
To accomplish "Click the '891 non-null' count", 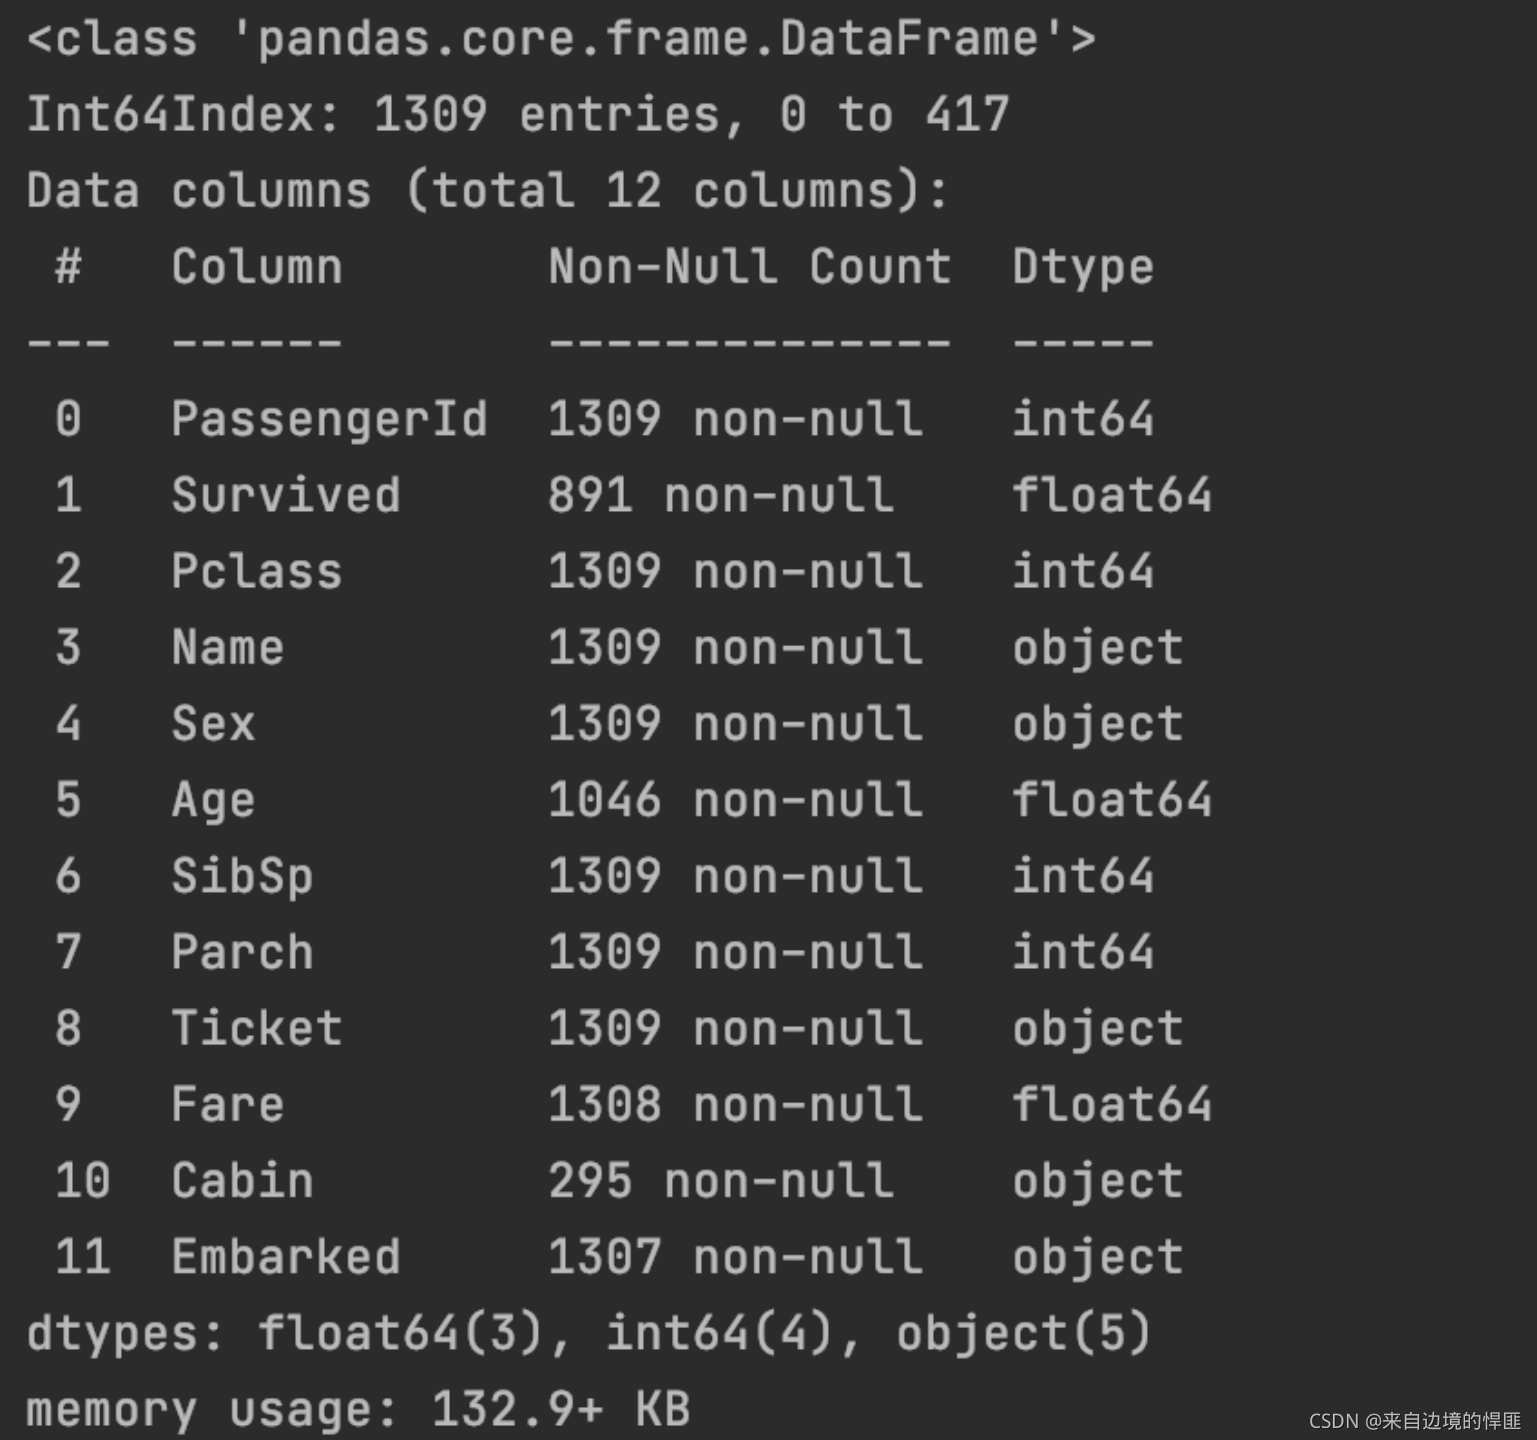I will point(720,495).
